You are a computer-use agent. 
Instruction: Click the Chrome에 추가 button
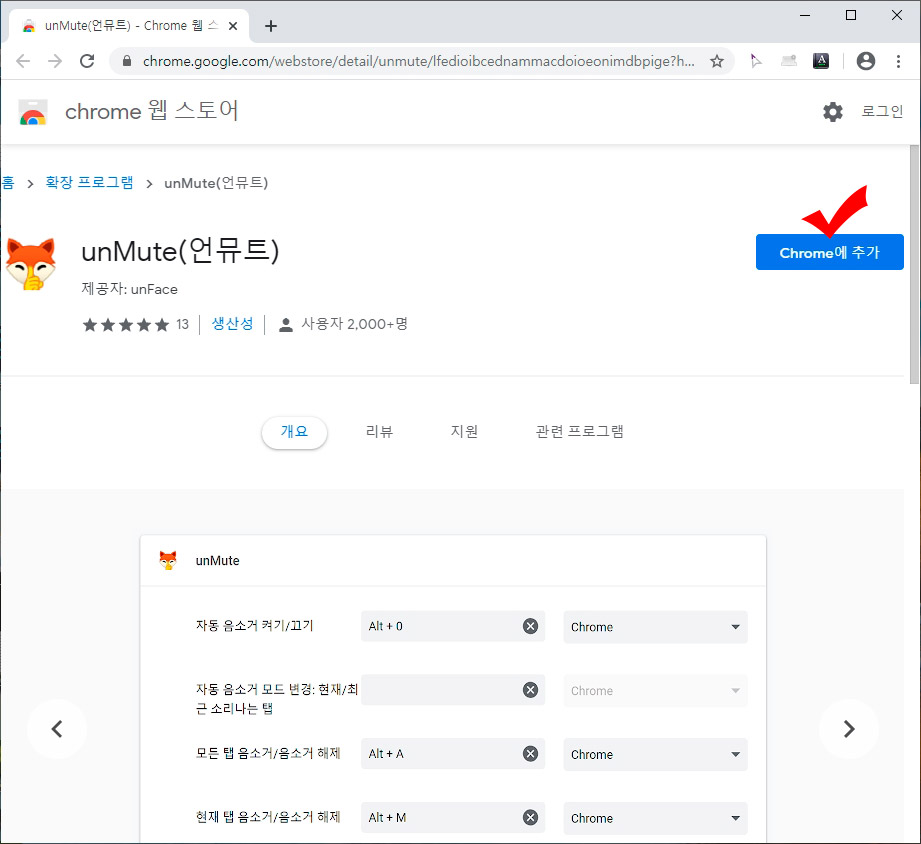(x=829, y=252)
